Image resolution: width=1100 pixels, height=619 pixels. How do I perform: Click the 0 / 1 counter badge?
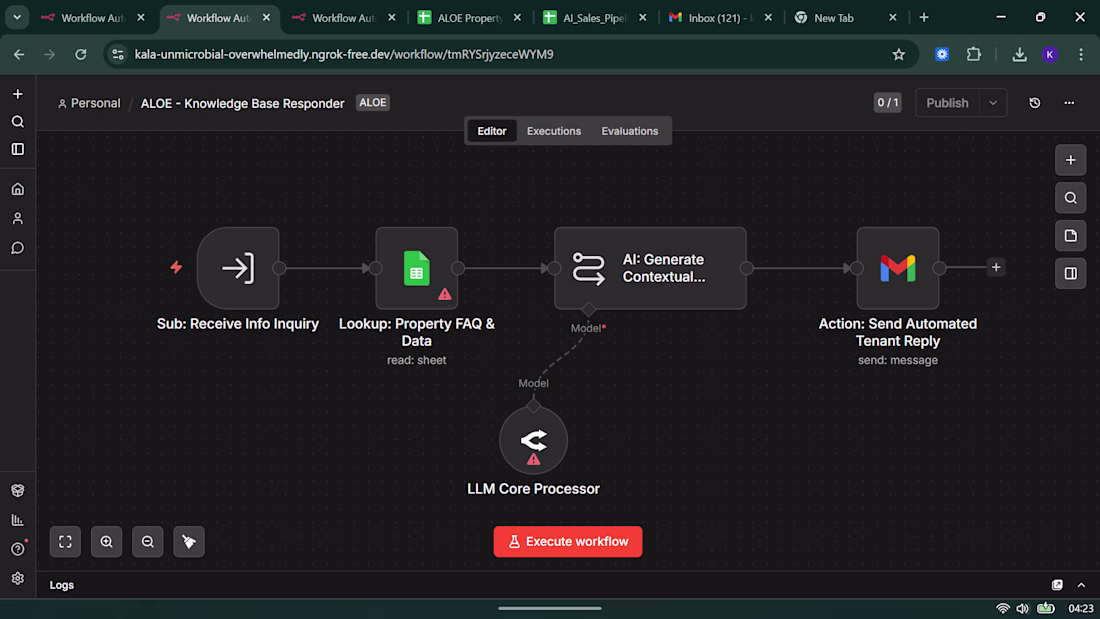[887, 102]
